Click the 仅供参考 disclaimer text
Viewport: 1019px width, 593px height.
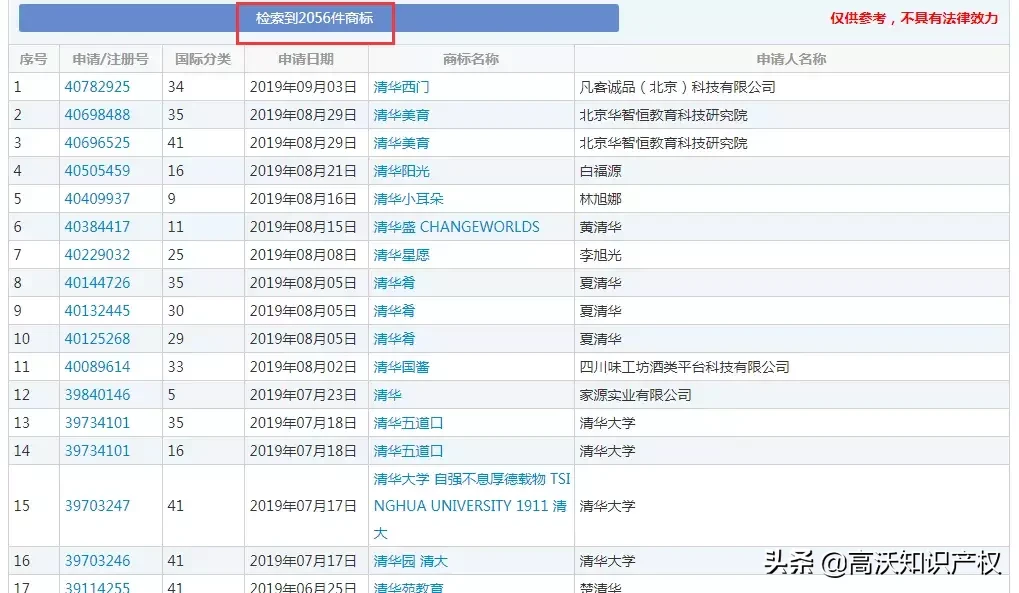point(910,18)
